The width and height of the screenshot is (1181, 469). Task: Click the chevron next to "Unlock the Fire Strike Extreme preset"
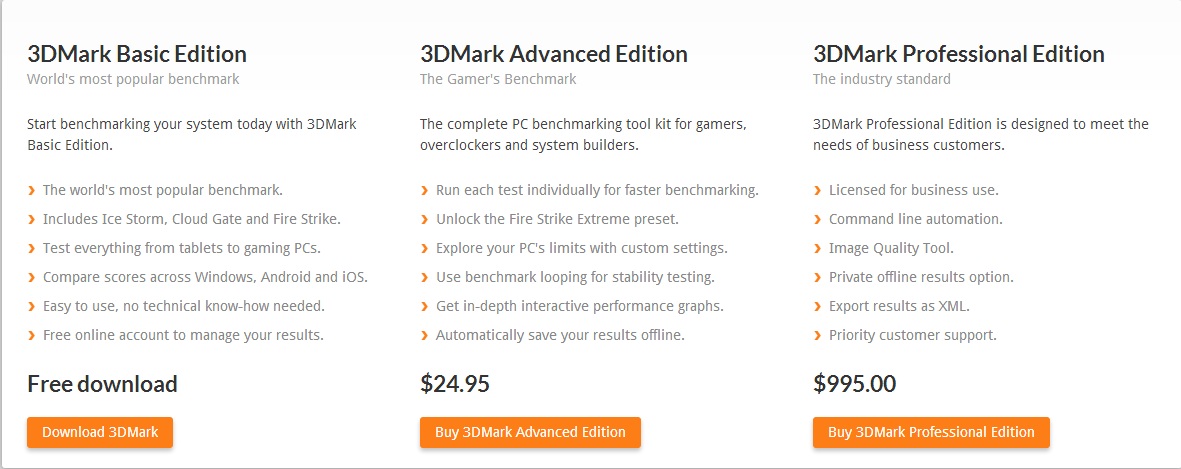point(425,219)
